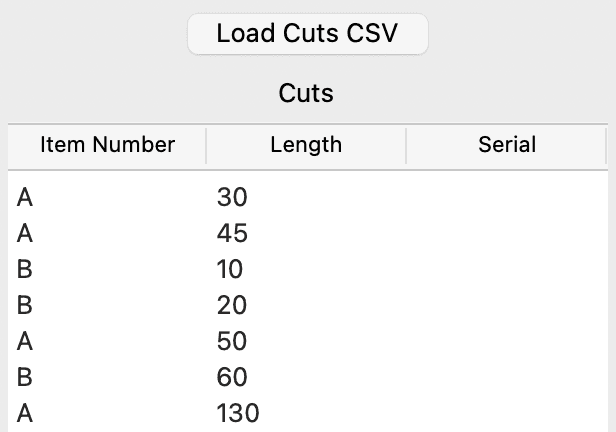Click the length value 20 cell
Image resolution: width=616 pixels, height=432 pixels.
232,306
